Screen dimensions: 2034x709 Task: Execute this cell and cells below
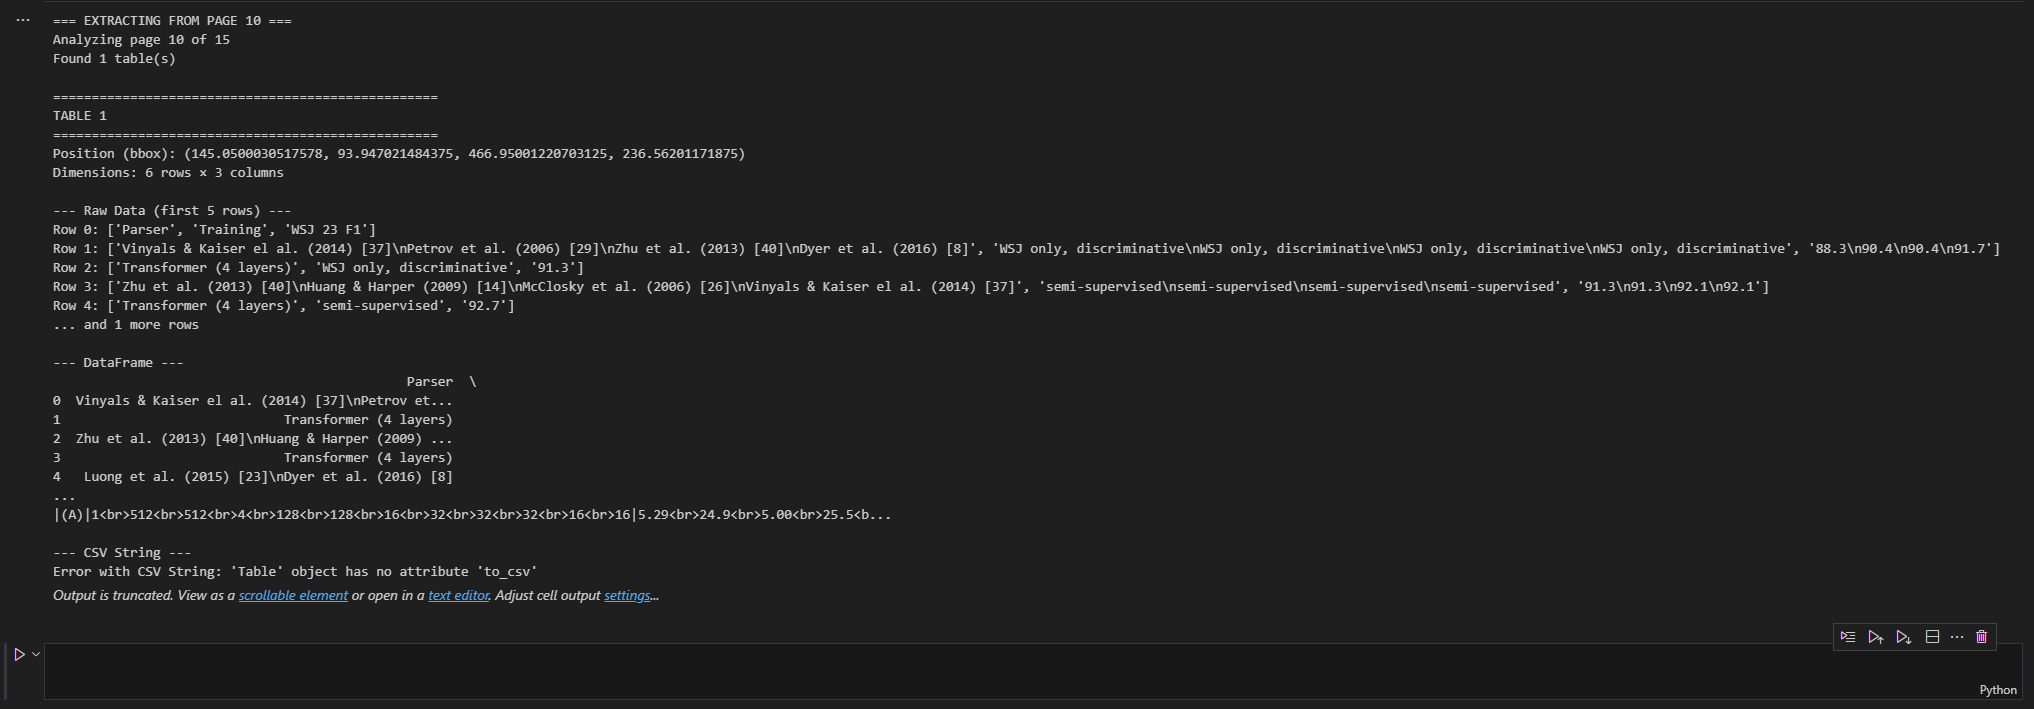click(1903, 637)
